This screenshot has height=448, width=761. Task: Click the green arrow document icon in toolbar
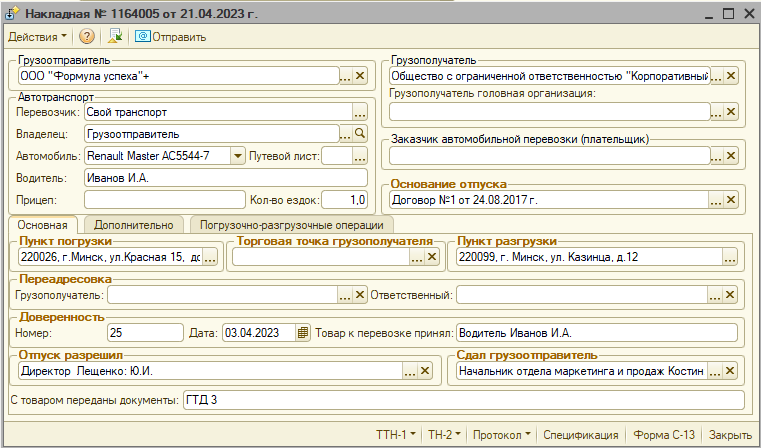pos(116,37)
